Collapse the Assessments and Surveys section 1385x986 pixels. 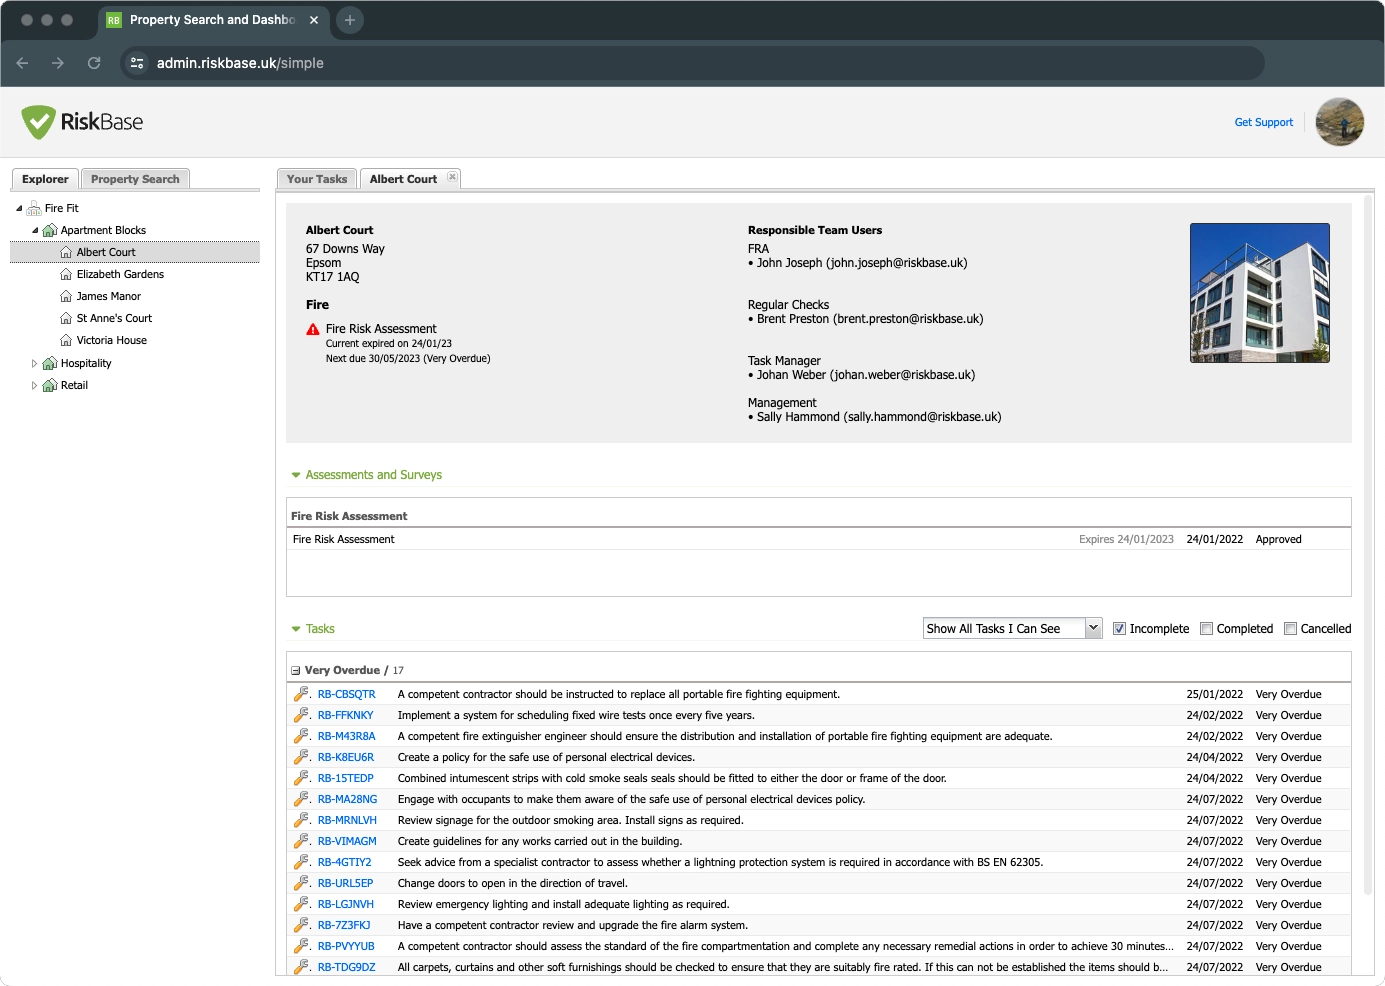[x=296, y=475]
